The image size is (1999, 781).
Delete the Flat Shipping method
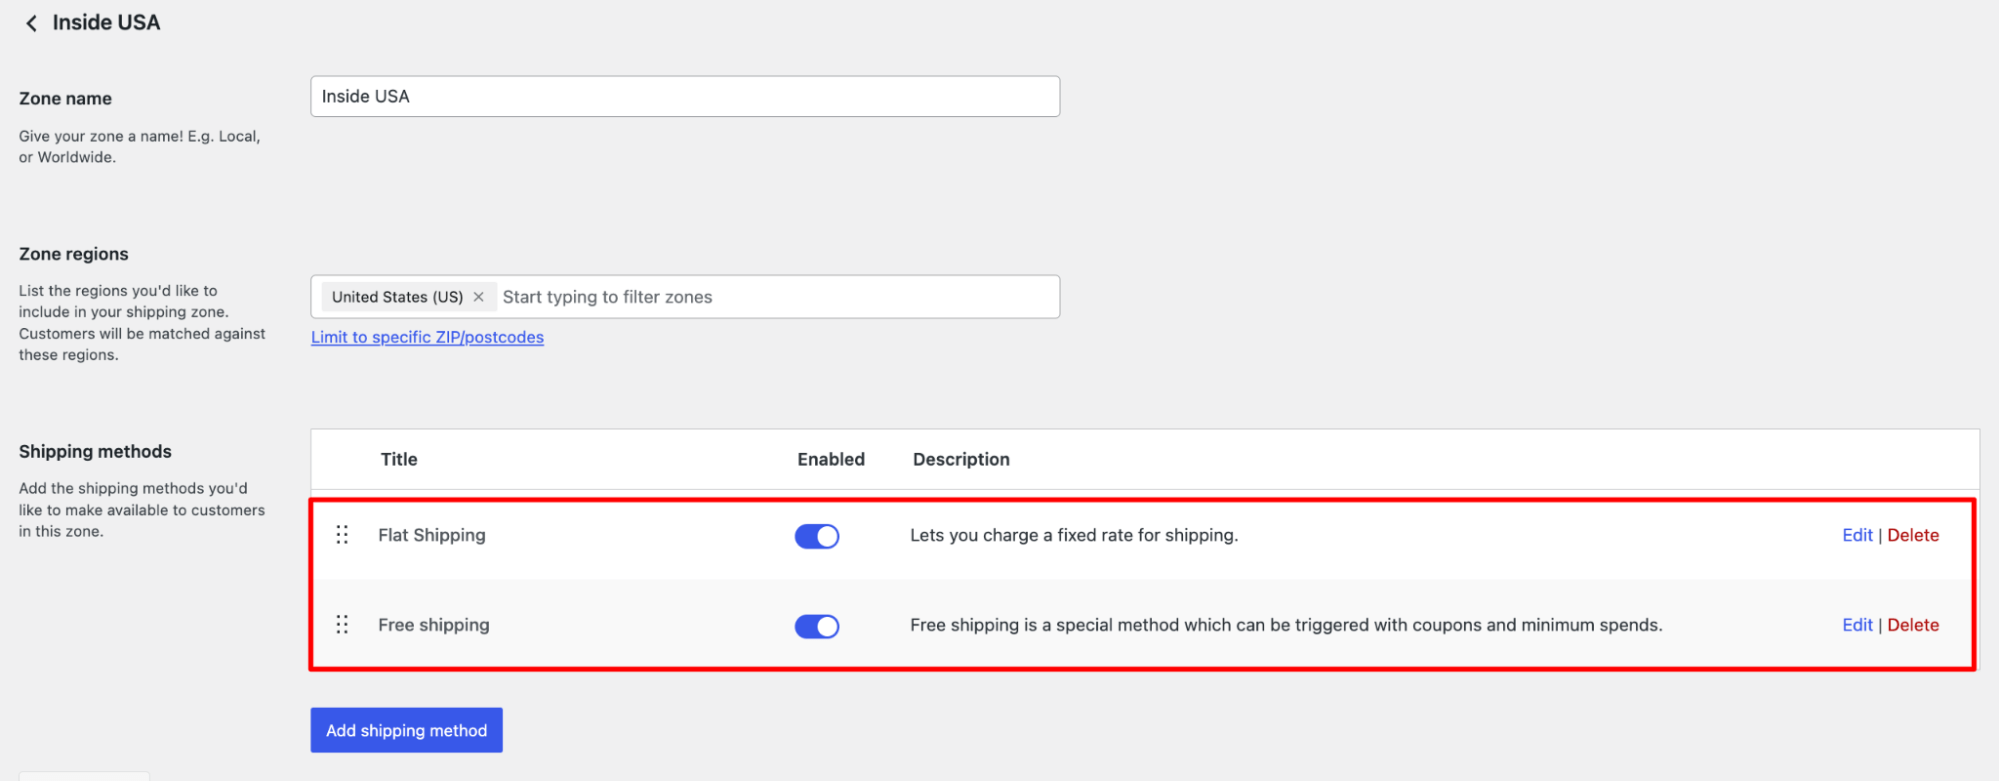click(x=1912, y=535)
